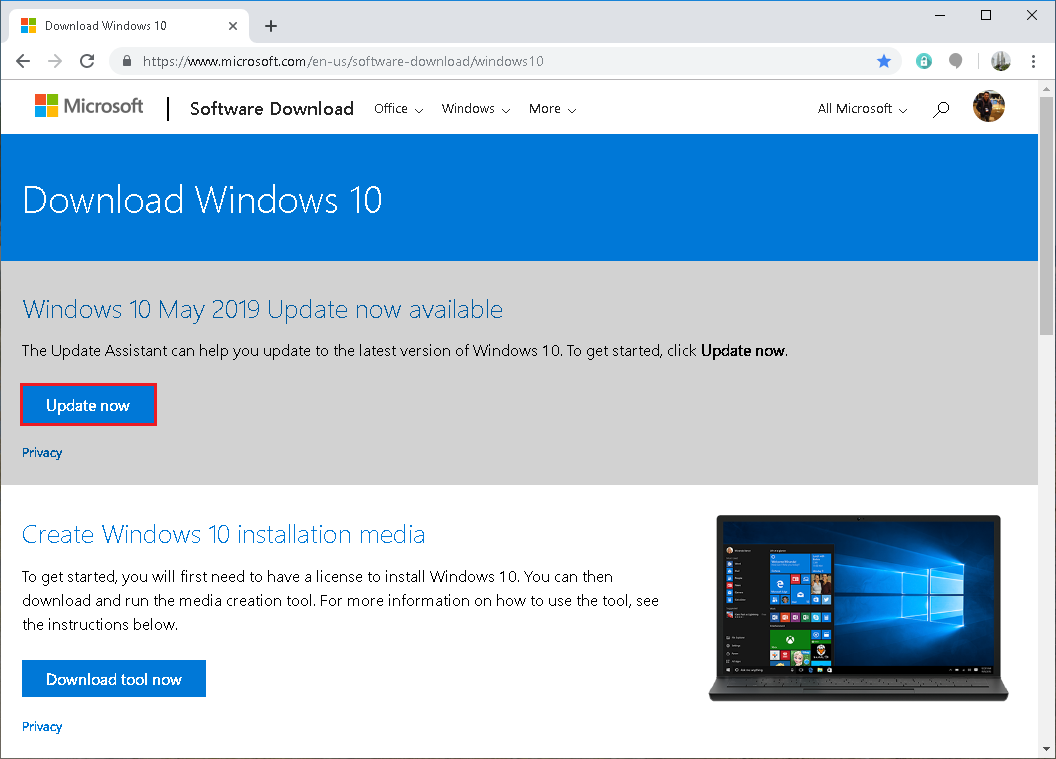Click the Download tool now button

pyautogui.click(x=113, y=678)
